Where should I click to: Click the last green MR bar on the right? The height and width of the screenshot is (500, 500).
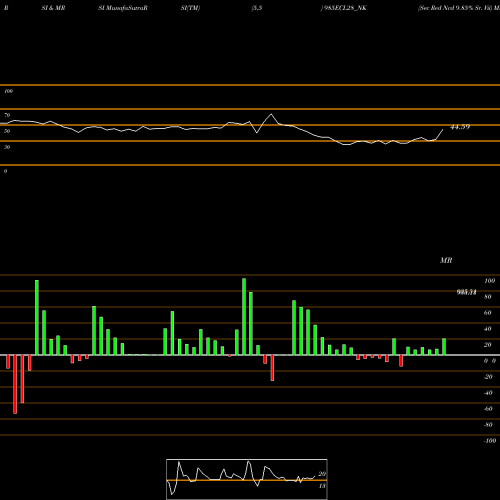pos(444,347)
